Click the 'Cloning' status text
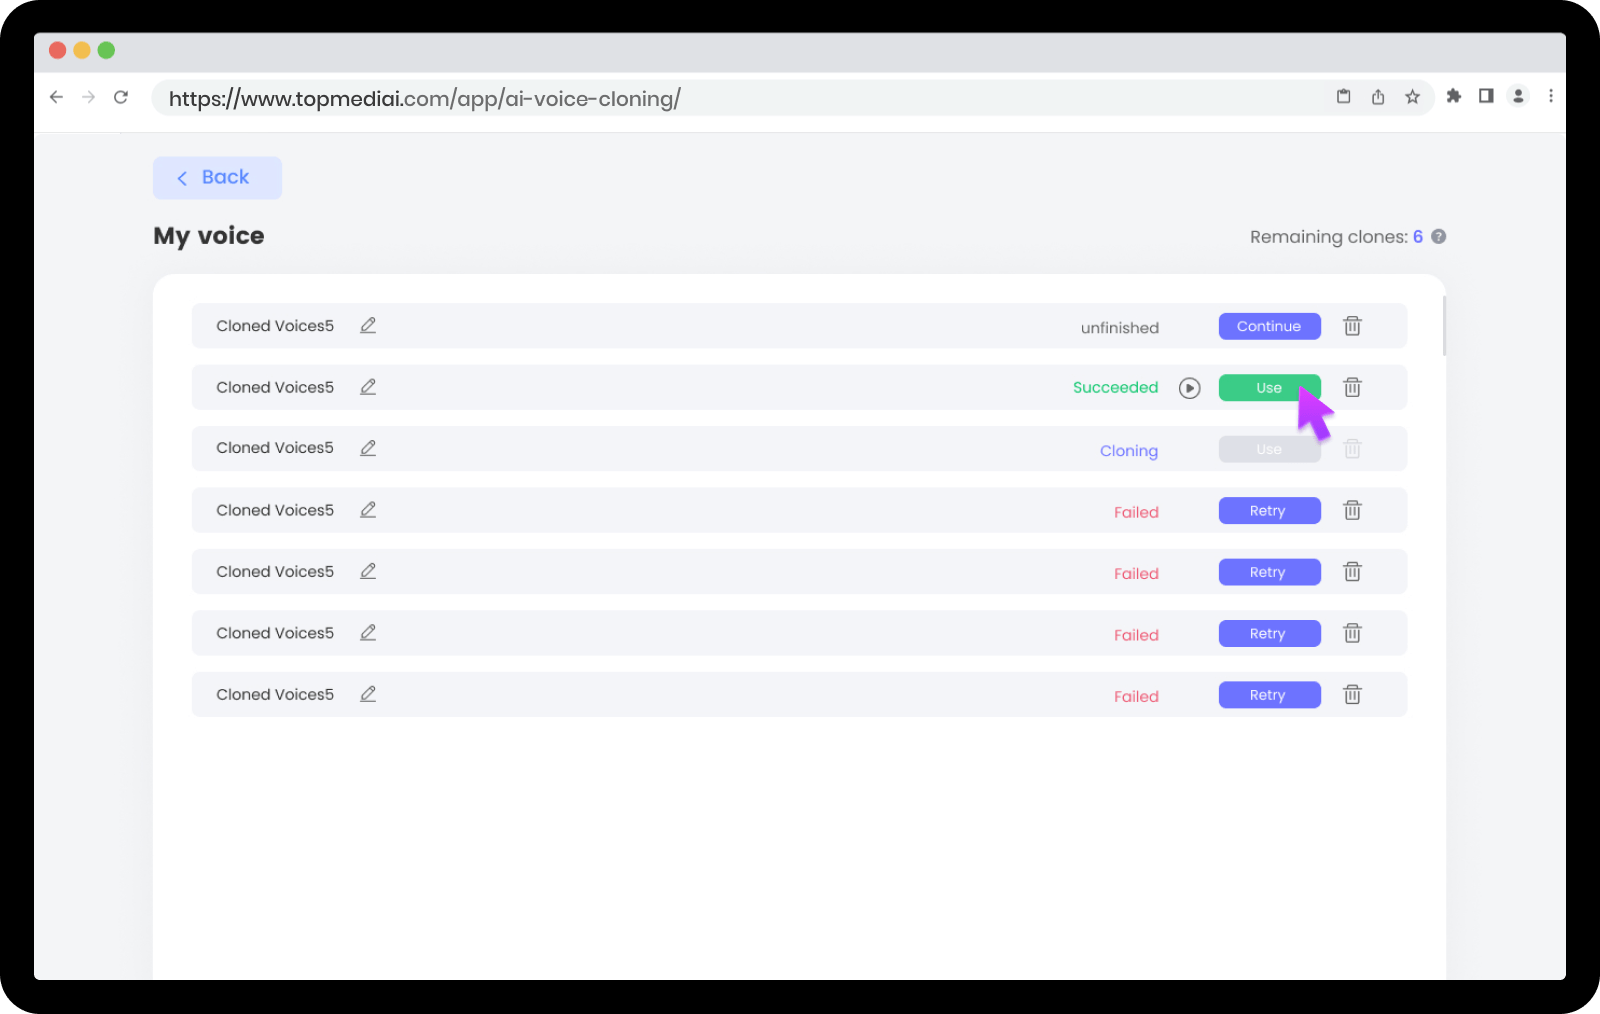Viewport: 1600px width, 1014px height. click(1129, 451)
